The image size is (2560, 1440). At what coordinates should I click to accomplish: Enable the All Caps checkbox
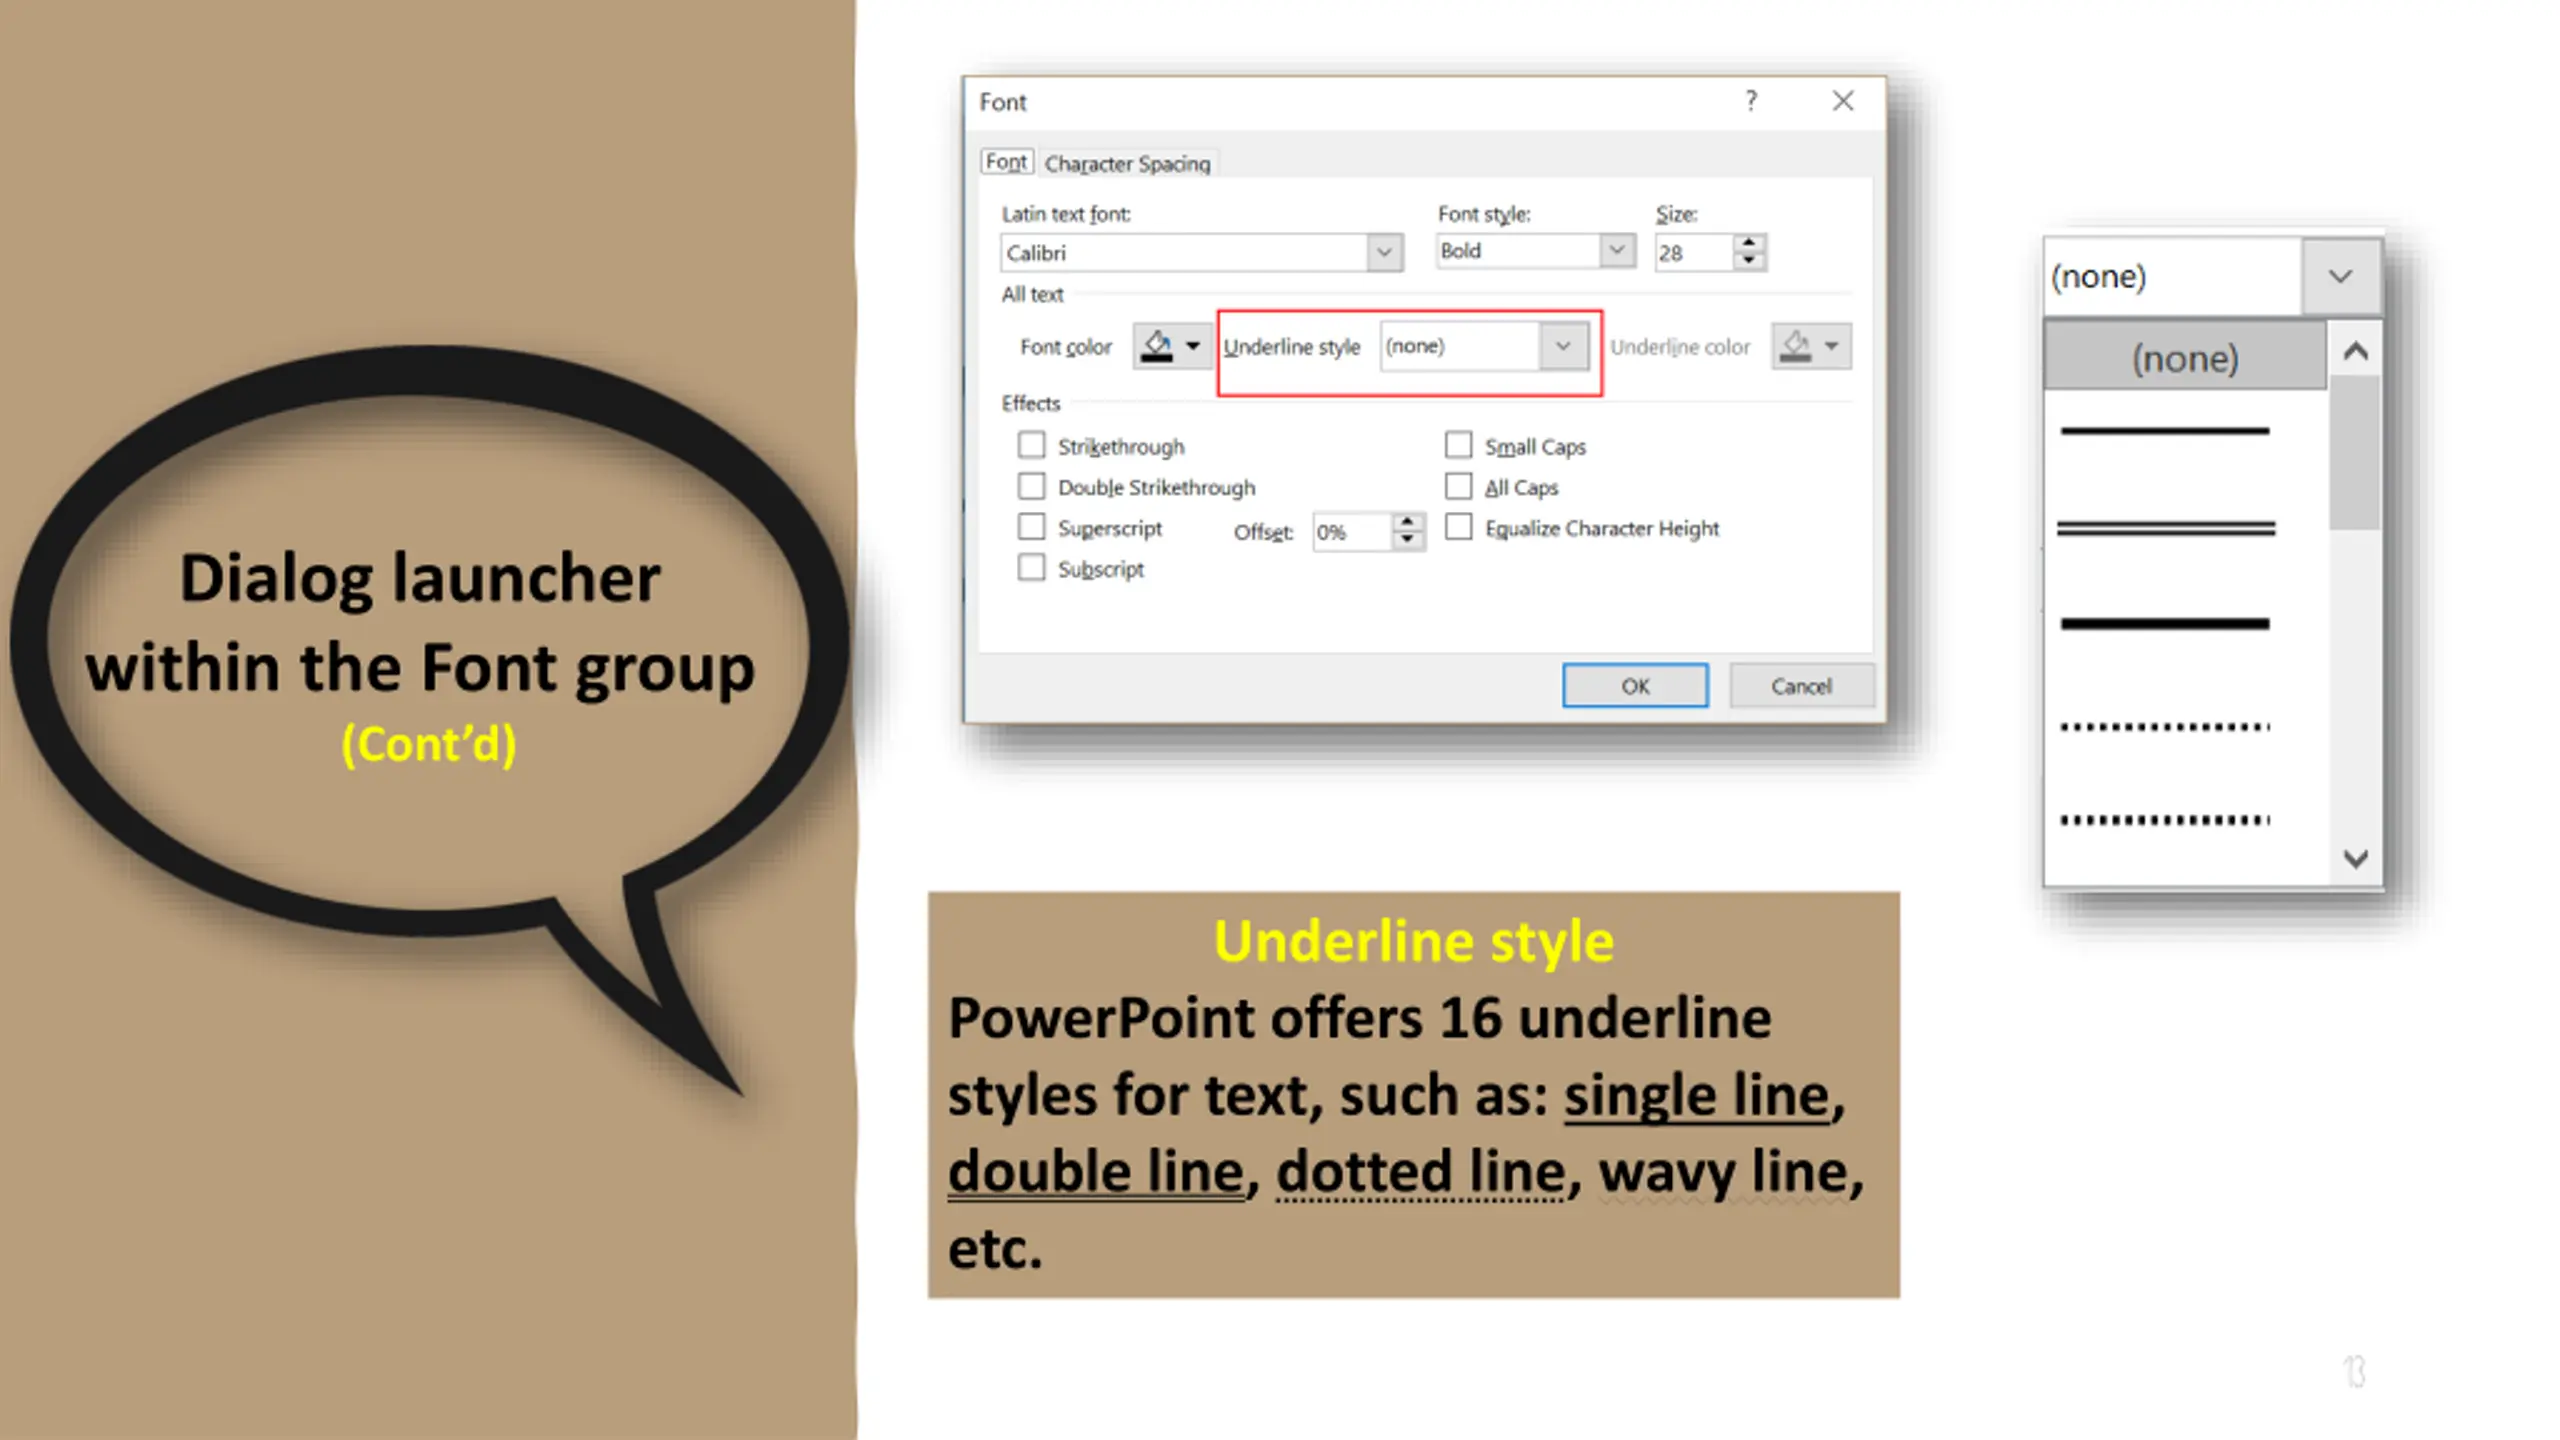(x=1459, y=486)
